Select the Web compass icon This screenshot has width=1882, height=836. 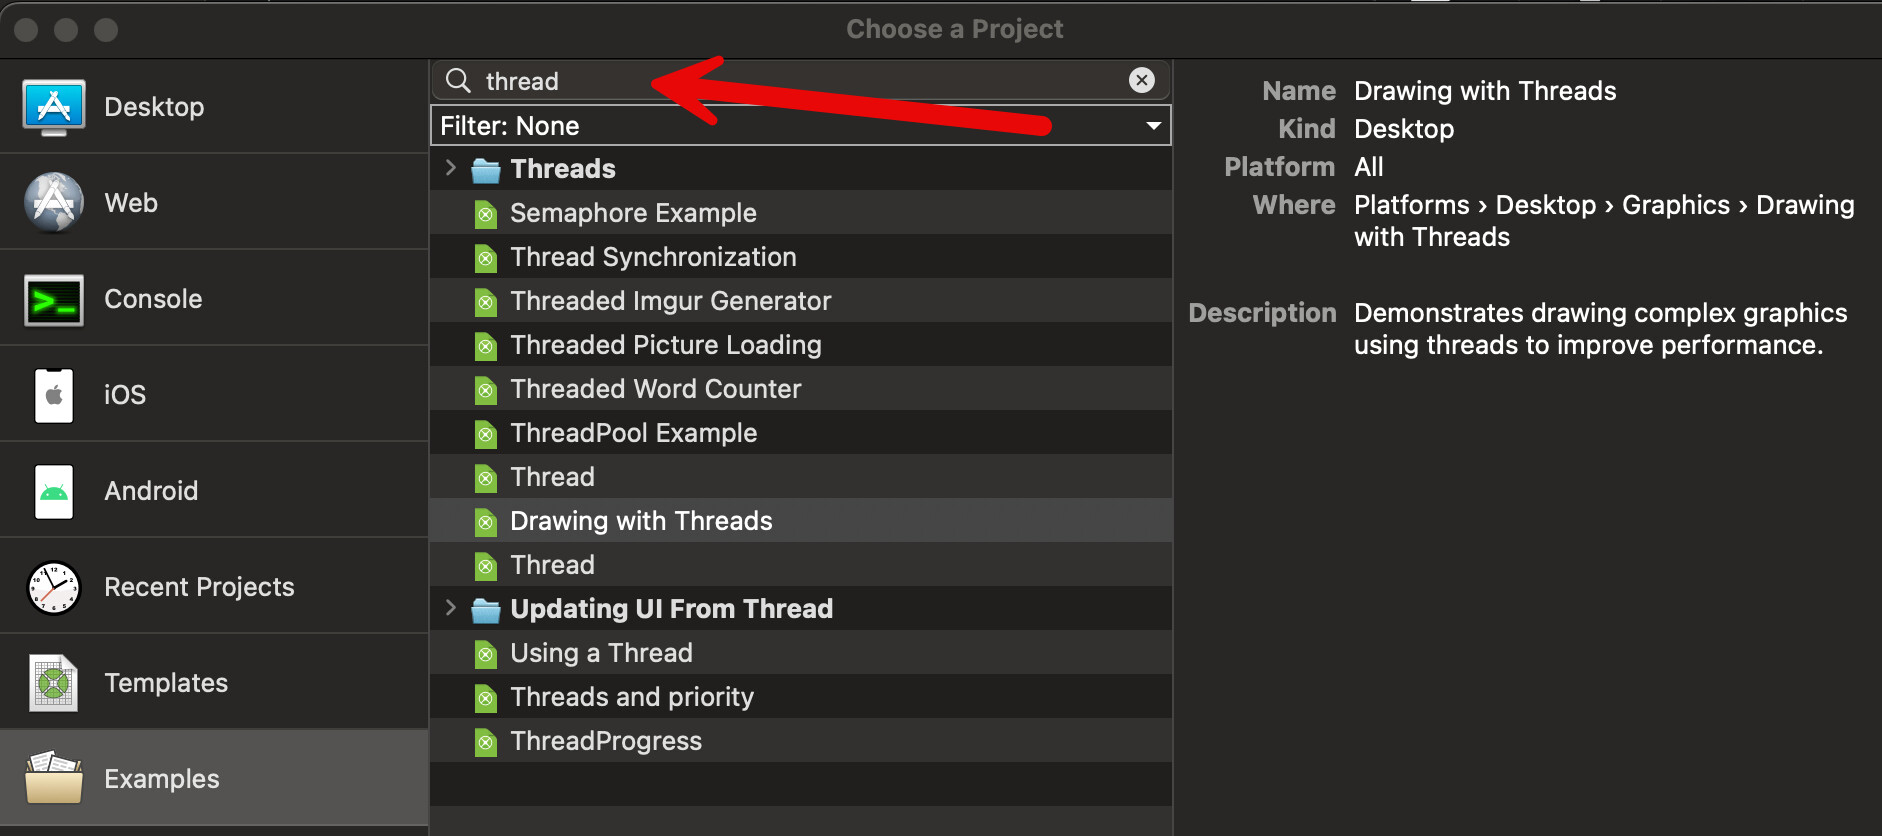tap(54, 203)
